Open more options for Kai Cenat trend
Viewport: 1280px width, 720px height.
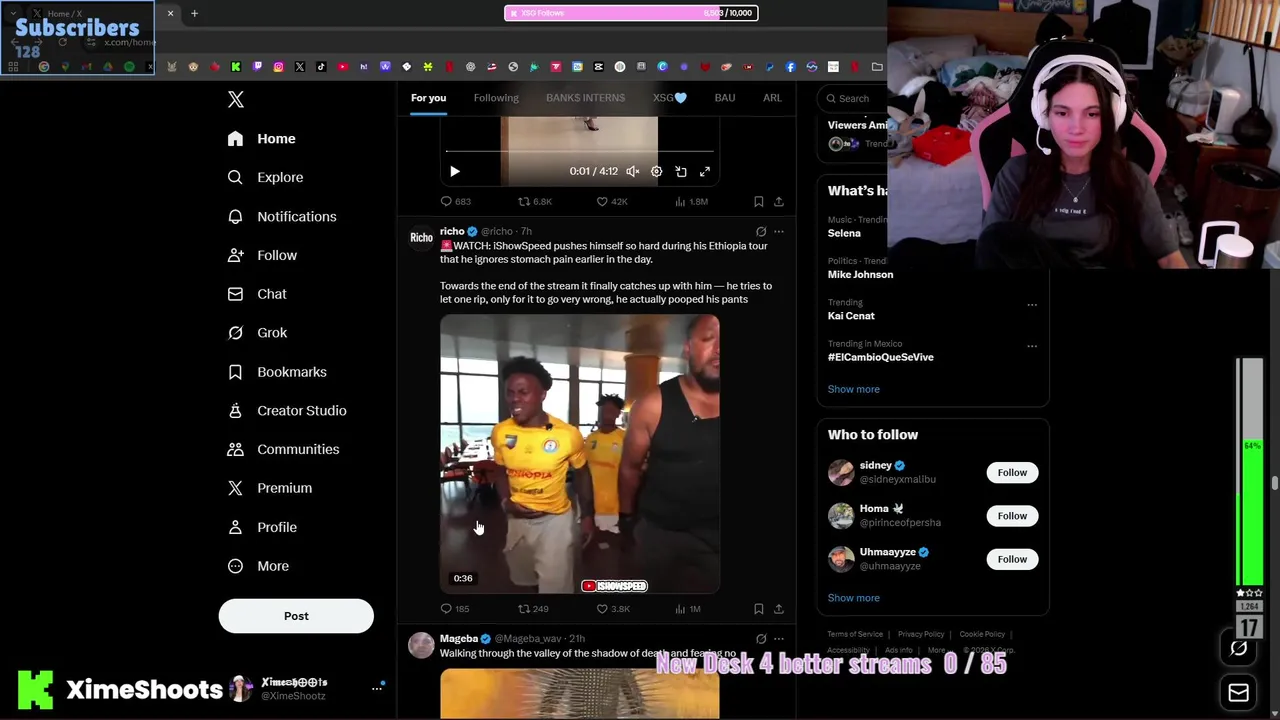[1032, 304]
